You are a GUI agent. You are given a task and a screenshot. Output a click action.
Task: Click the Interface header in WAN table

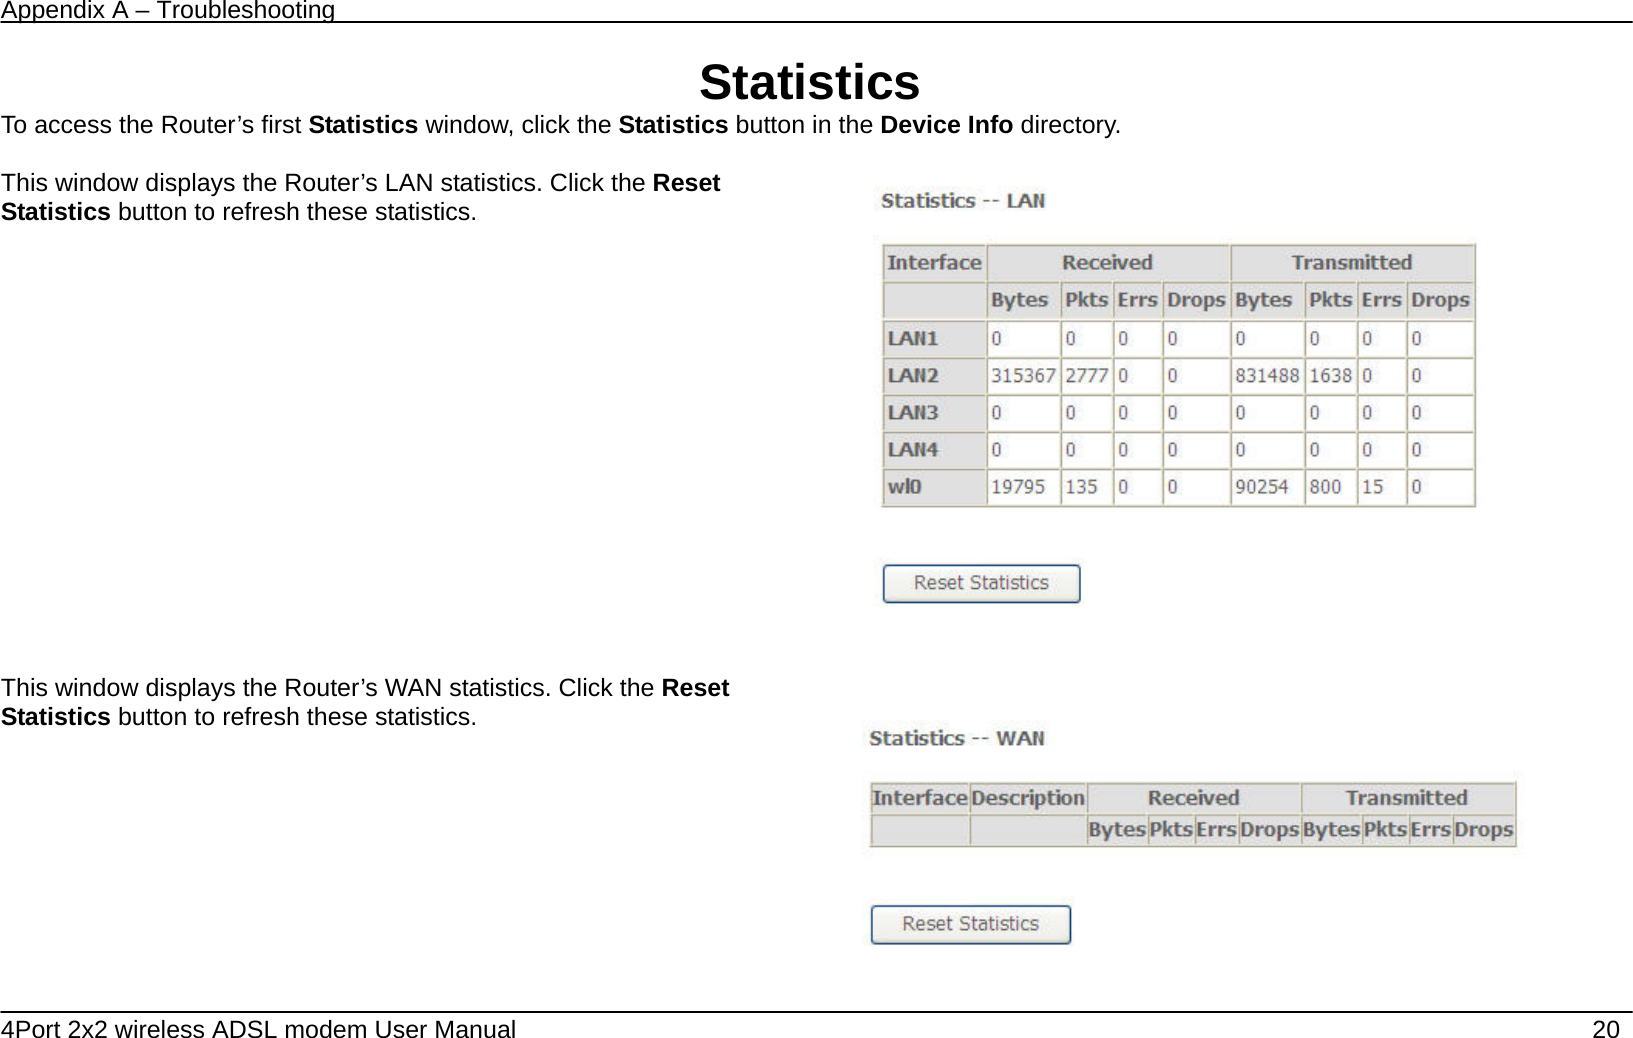click(919, 798)
